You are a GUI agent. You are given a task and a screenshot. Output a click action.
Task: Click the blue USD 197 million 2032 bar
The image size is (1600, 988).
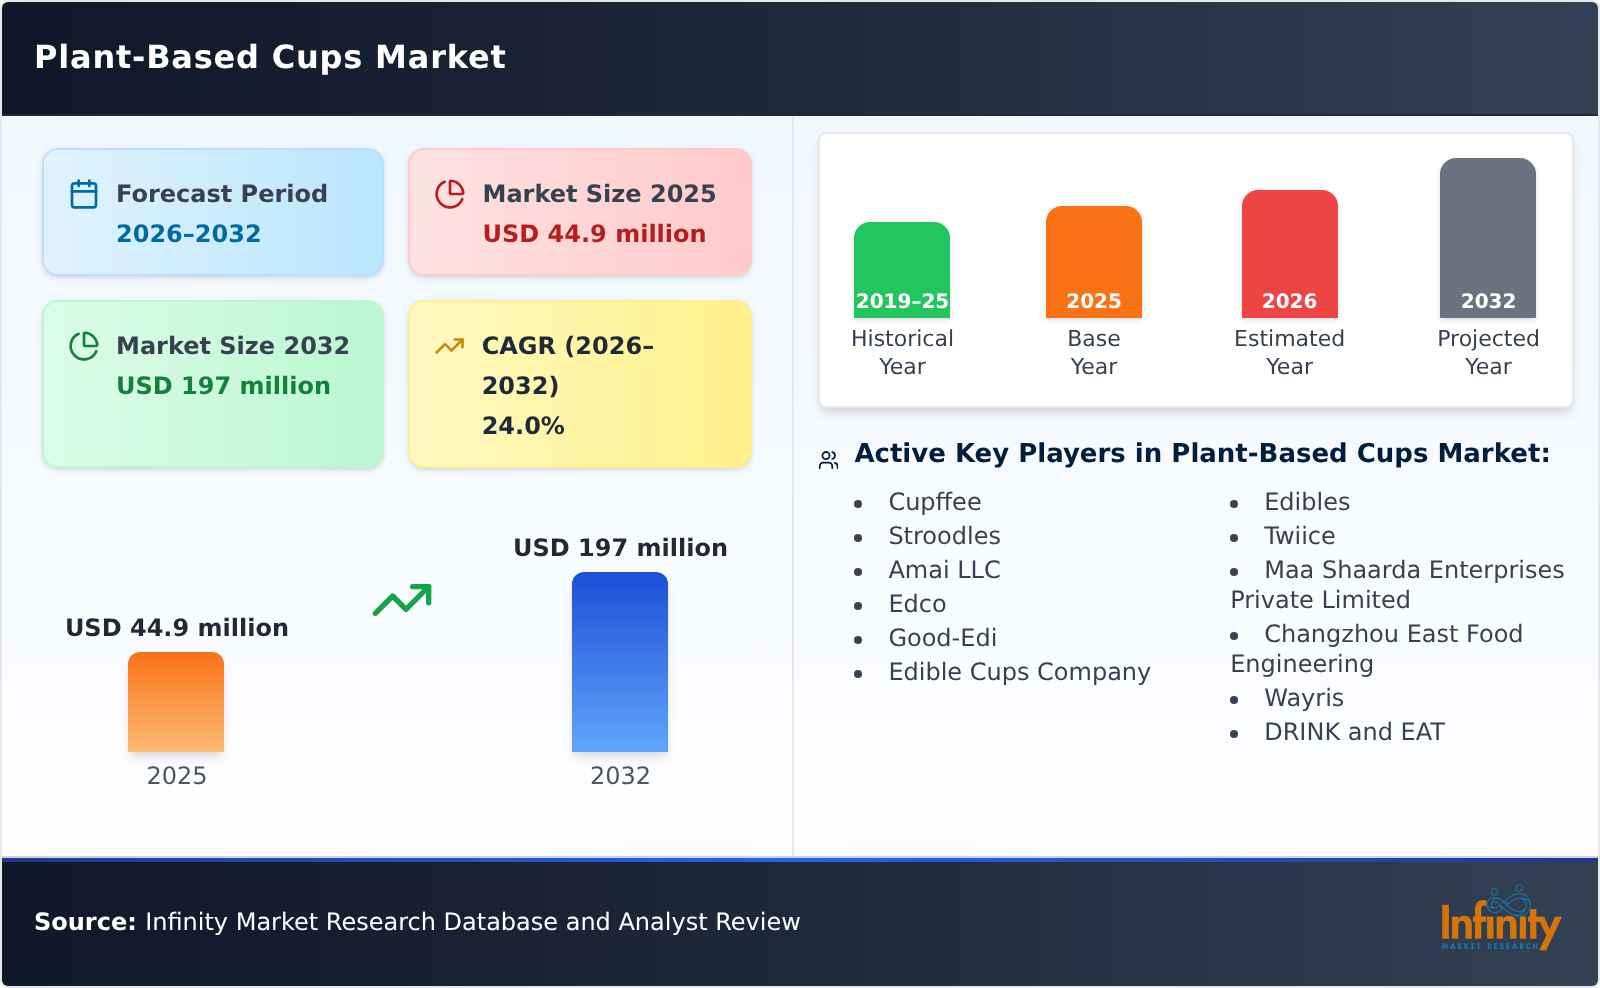620,662
